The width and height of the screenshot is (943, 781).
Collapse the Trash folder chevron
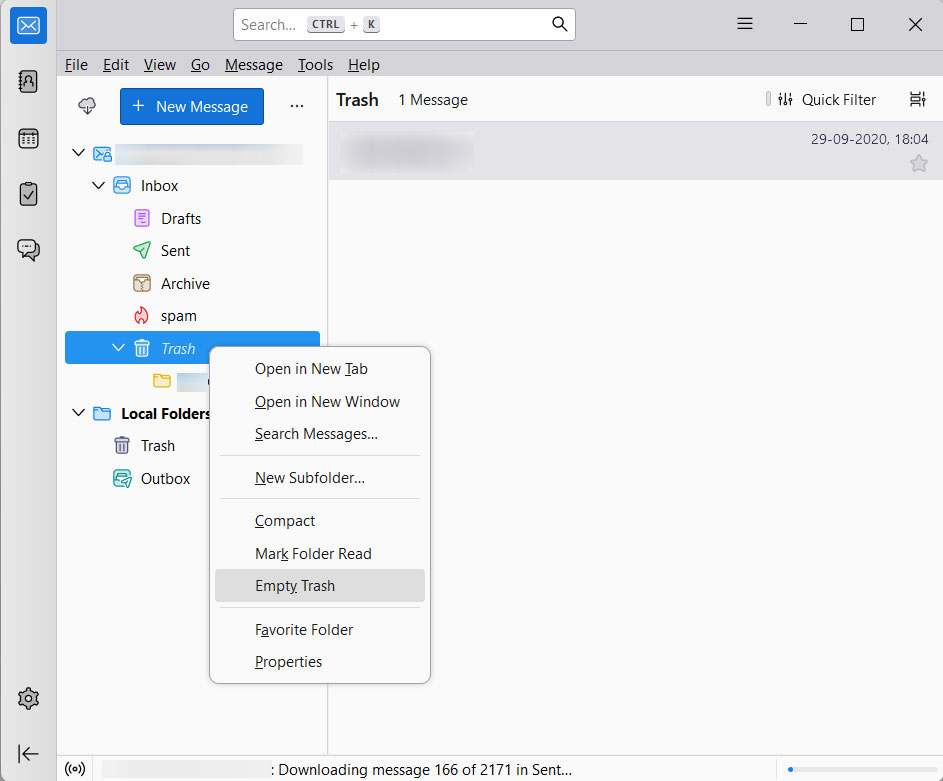(x=119, y=348)
